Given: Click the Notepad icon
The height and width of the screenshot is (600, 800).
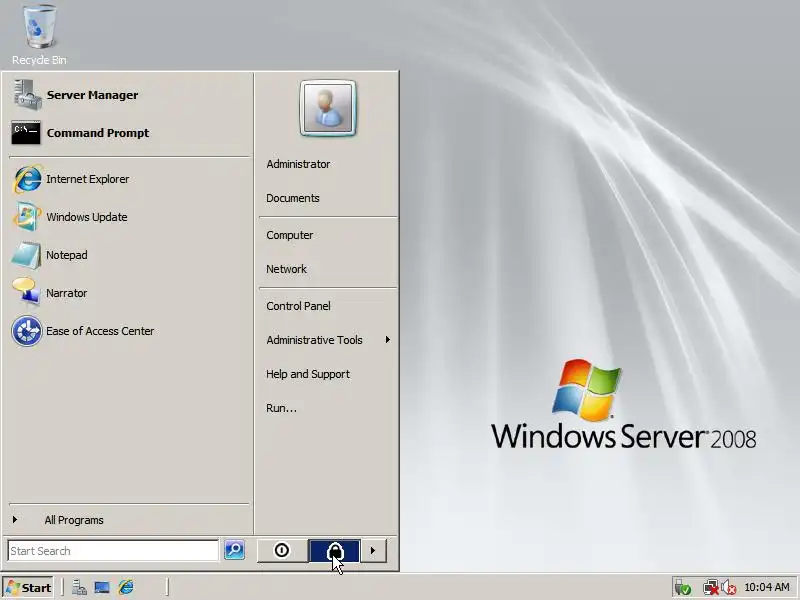Looking at the screenshot, I should click(x=27, y=255).
